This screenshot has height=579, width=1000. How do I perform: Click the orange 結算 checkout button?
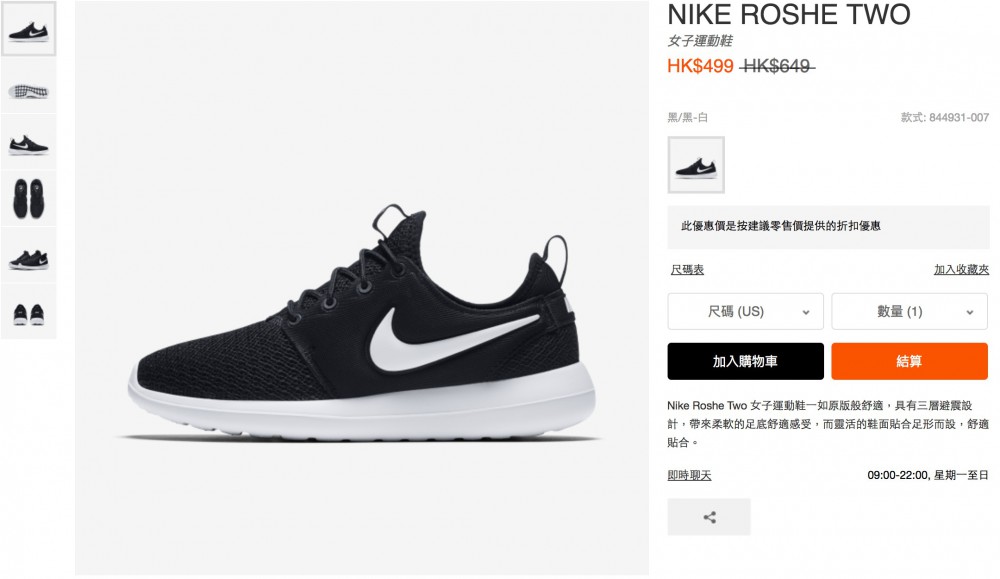(909, 362)
